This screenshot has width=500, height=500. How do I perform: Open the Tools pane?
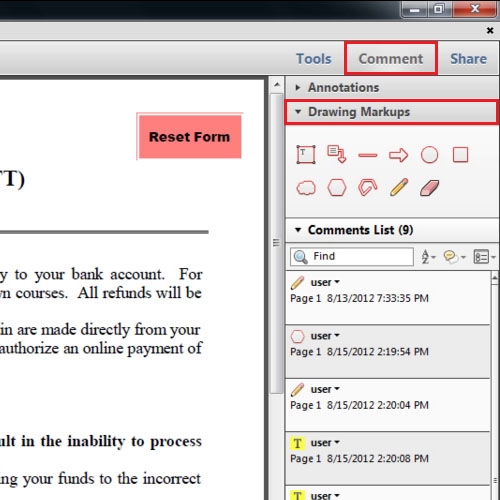coord(314,59)
